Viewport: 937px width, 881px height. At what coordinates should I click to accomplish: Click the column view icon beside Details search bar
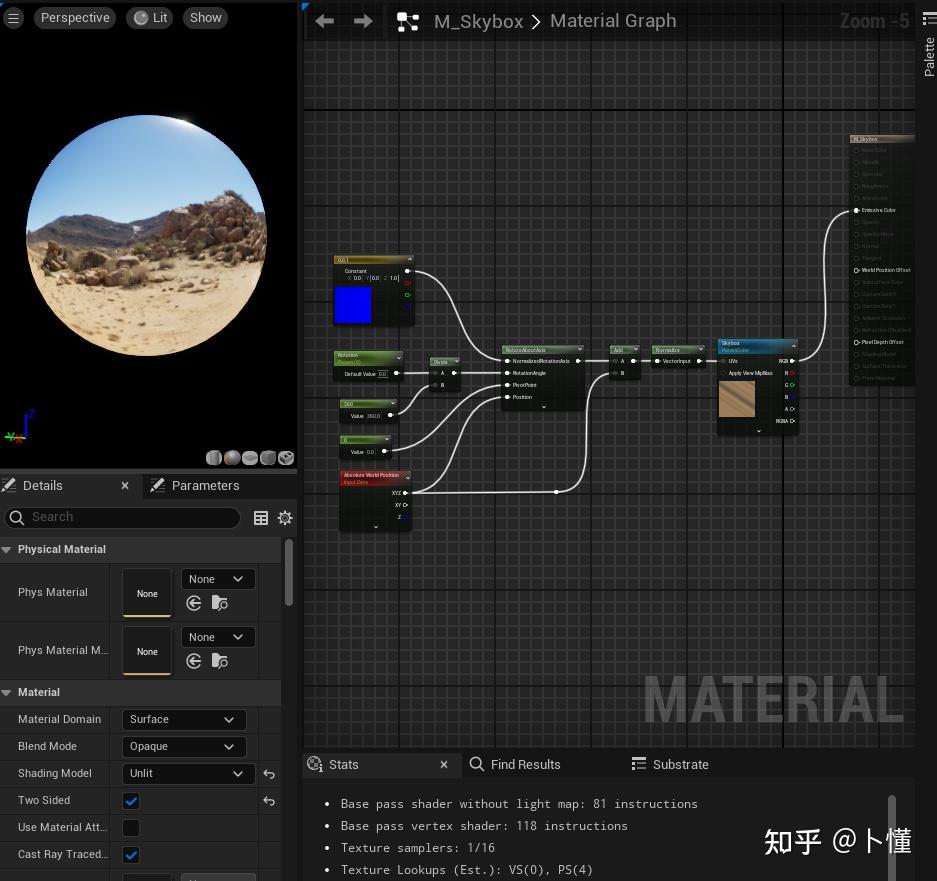(x=261, y=517)
